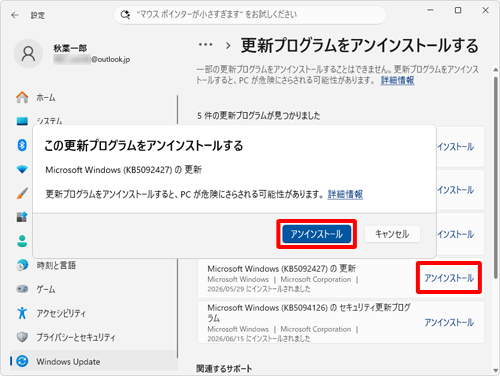Select アクセシビリティ in the sidebar
The width and height of the screenshot is (500, 376).
61,313
